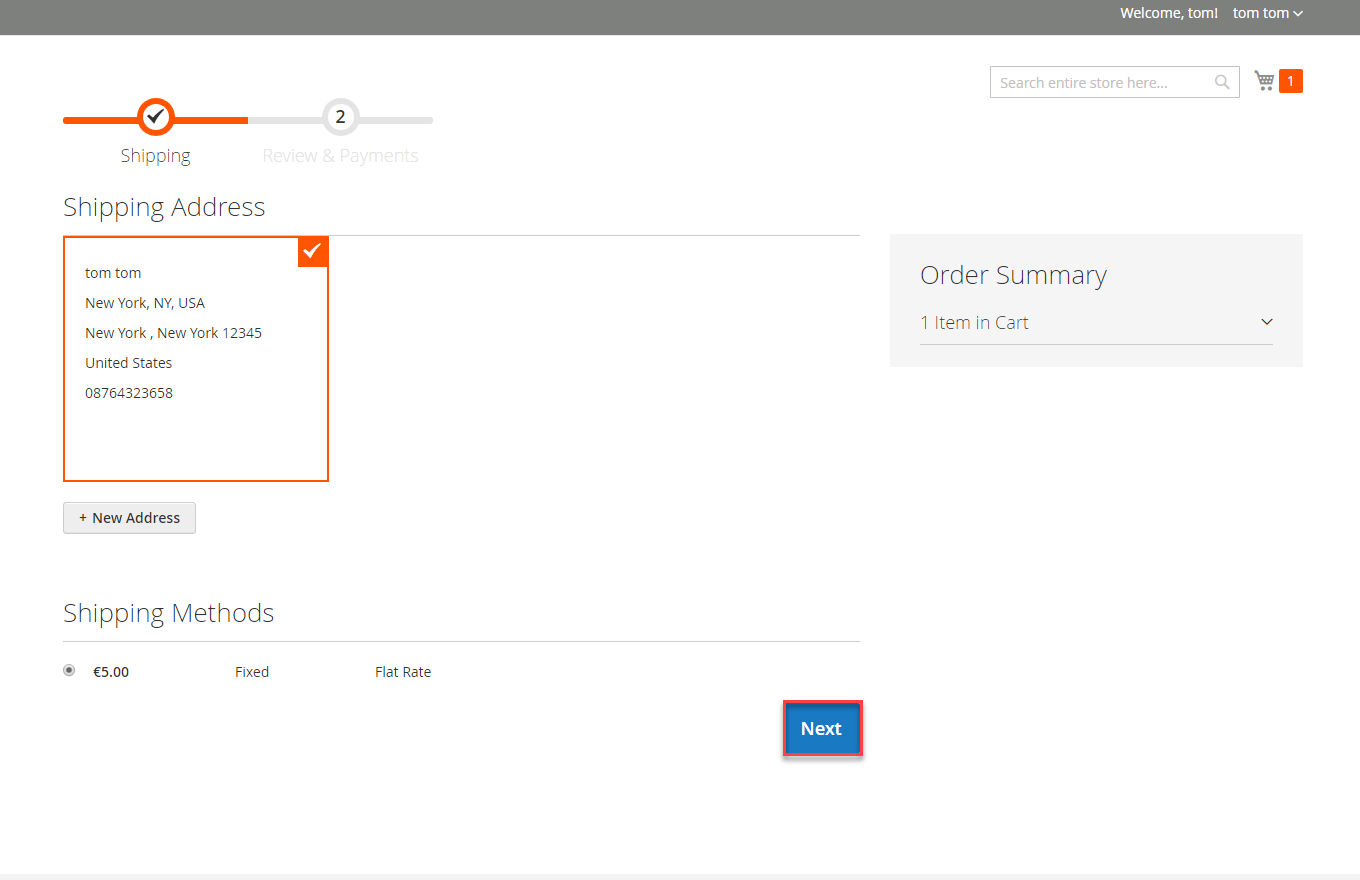
Task: Open the tom tom account dropdown
Action: 1267,13
